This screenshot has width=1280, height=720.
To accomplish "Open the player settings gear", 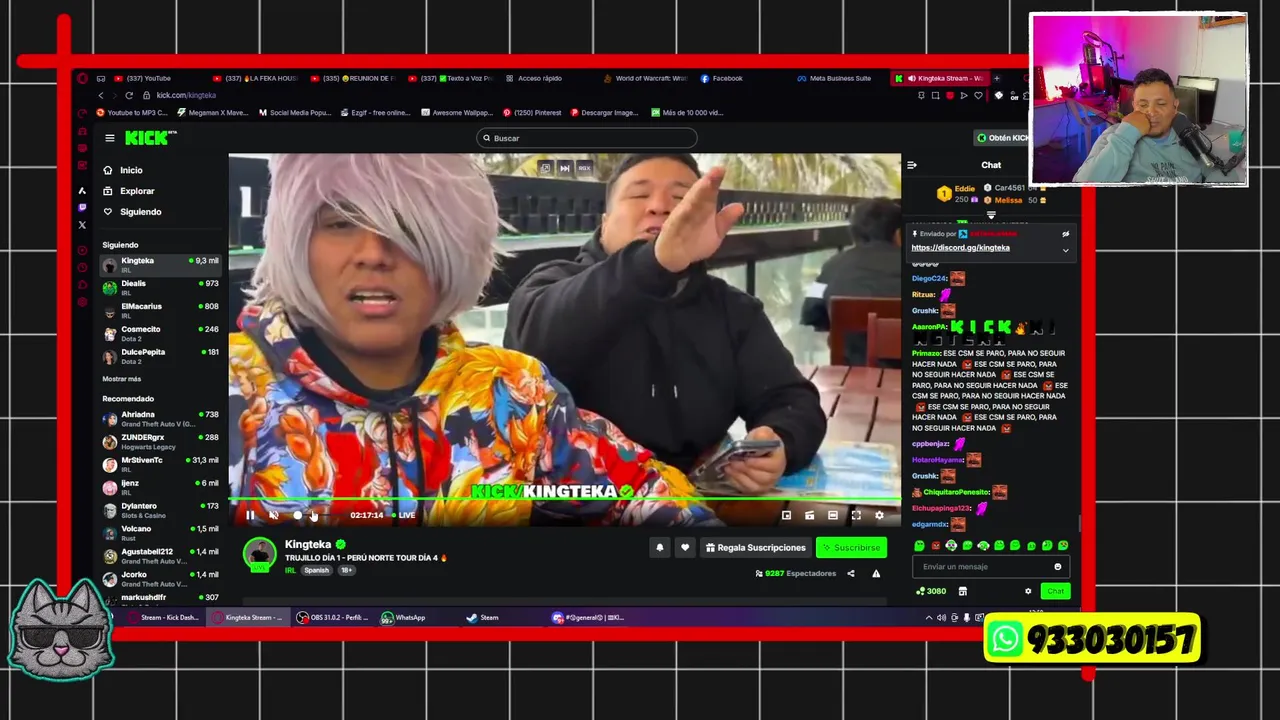I will pyautogui.click(x=879, y=515).
